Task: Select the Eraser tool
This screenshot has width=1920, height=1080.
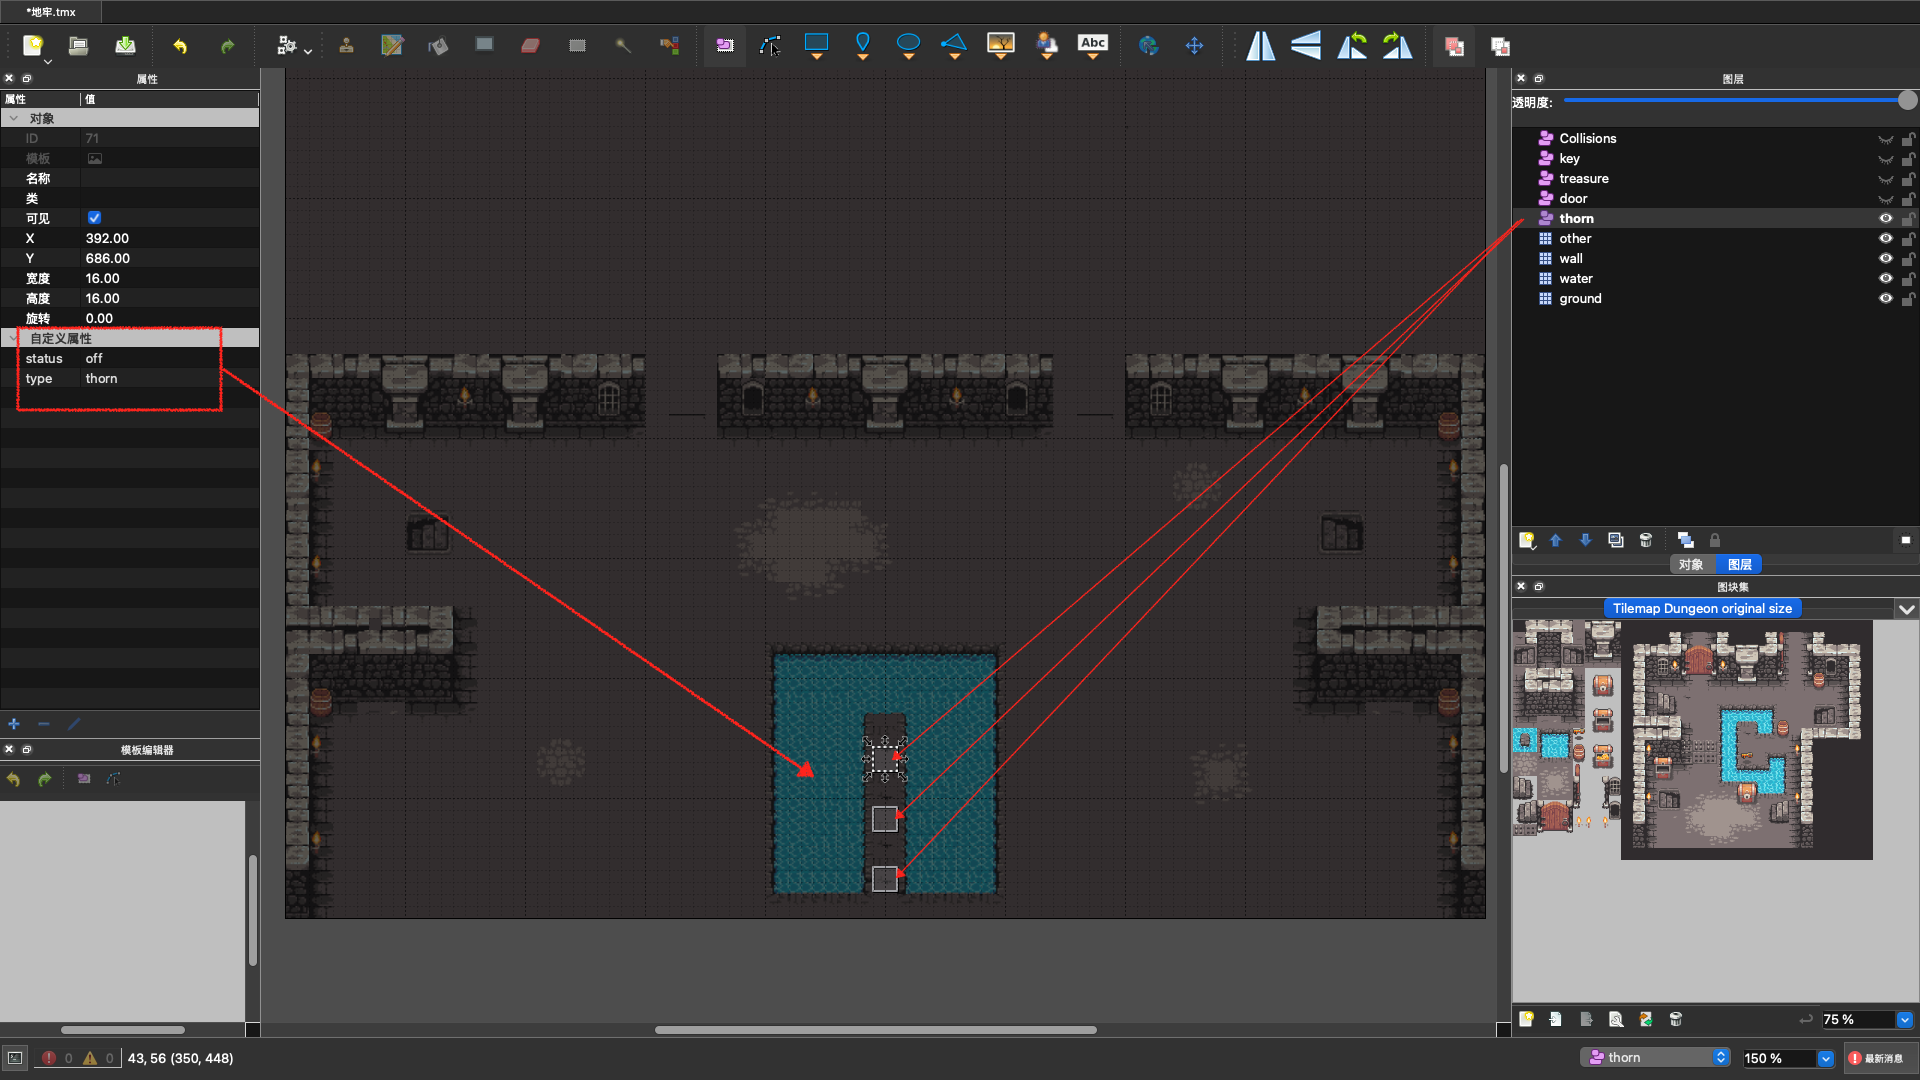Action: pyautogui.click(x=530, y=46)
